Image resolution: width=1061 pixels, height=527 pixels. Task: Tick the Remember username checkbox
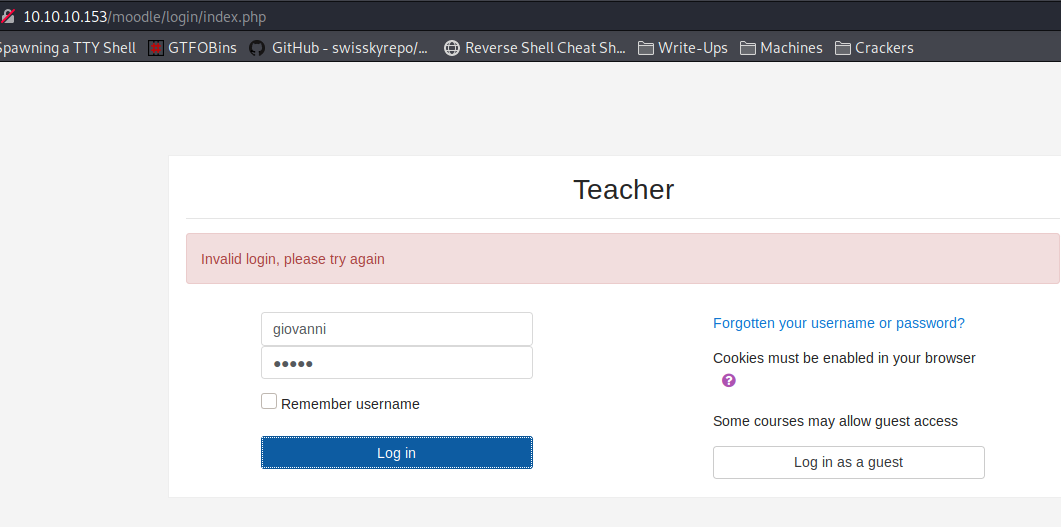click(269, 401)
